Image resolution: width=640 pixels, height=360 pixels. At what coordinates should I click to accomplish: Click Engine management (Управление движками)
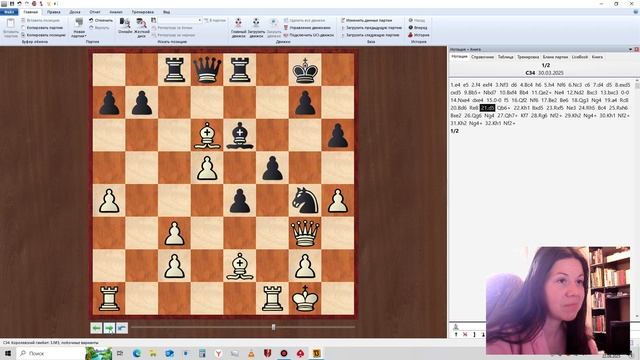[307, 27]
